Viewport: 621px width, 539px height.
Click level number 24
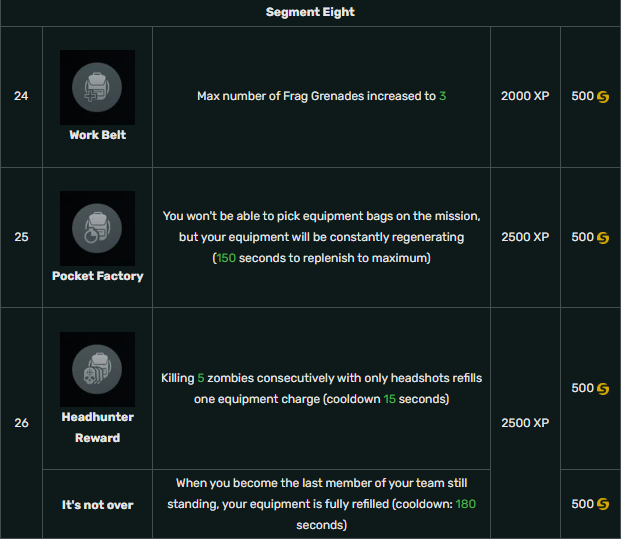pos(21,96)
